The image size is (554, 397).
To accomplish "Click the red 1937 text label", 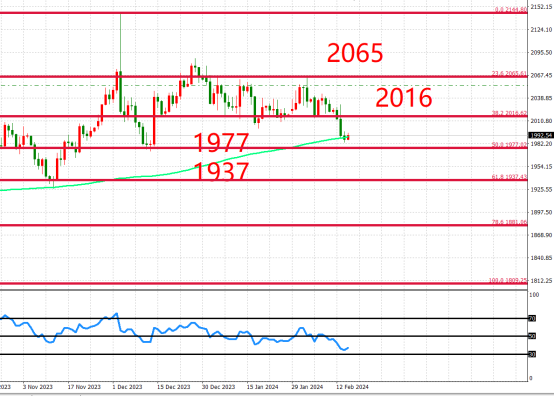I will [x=222, y=171].
